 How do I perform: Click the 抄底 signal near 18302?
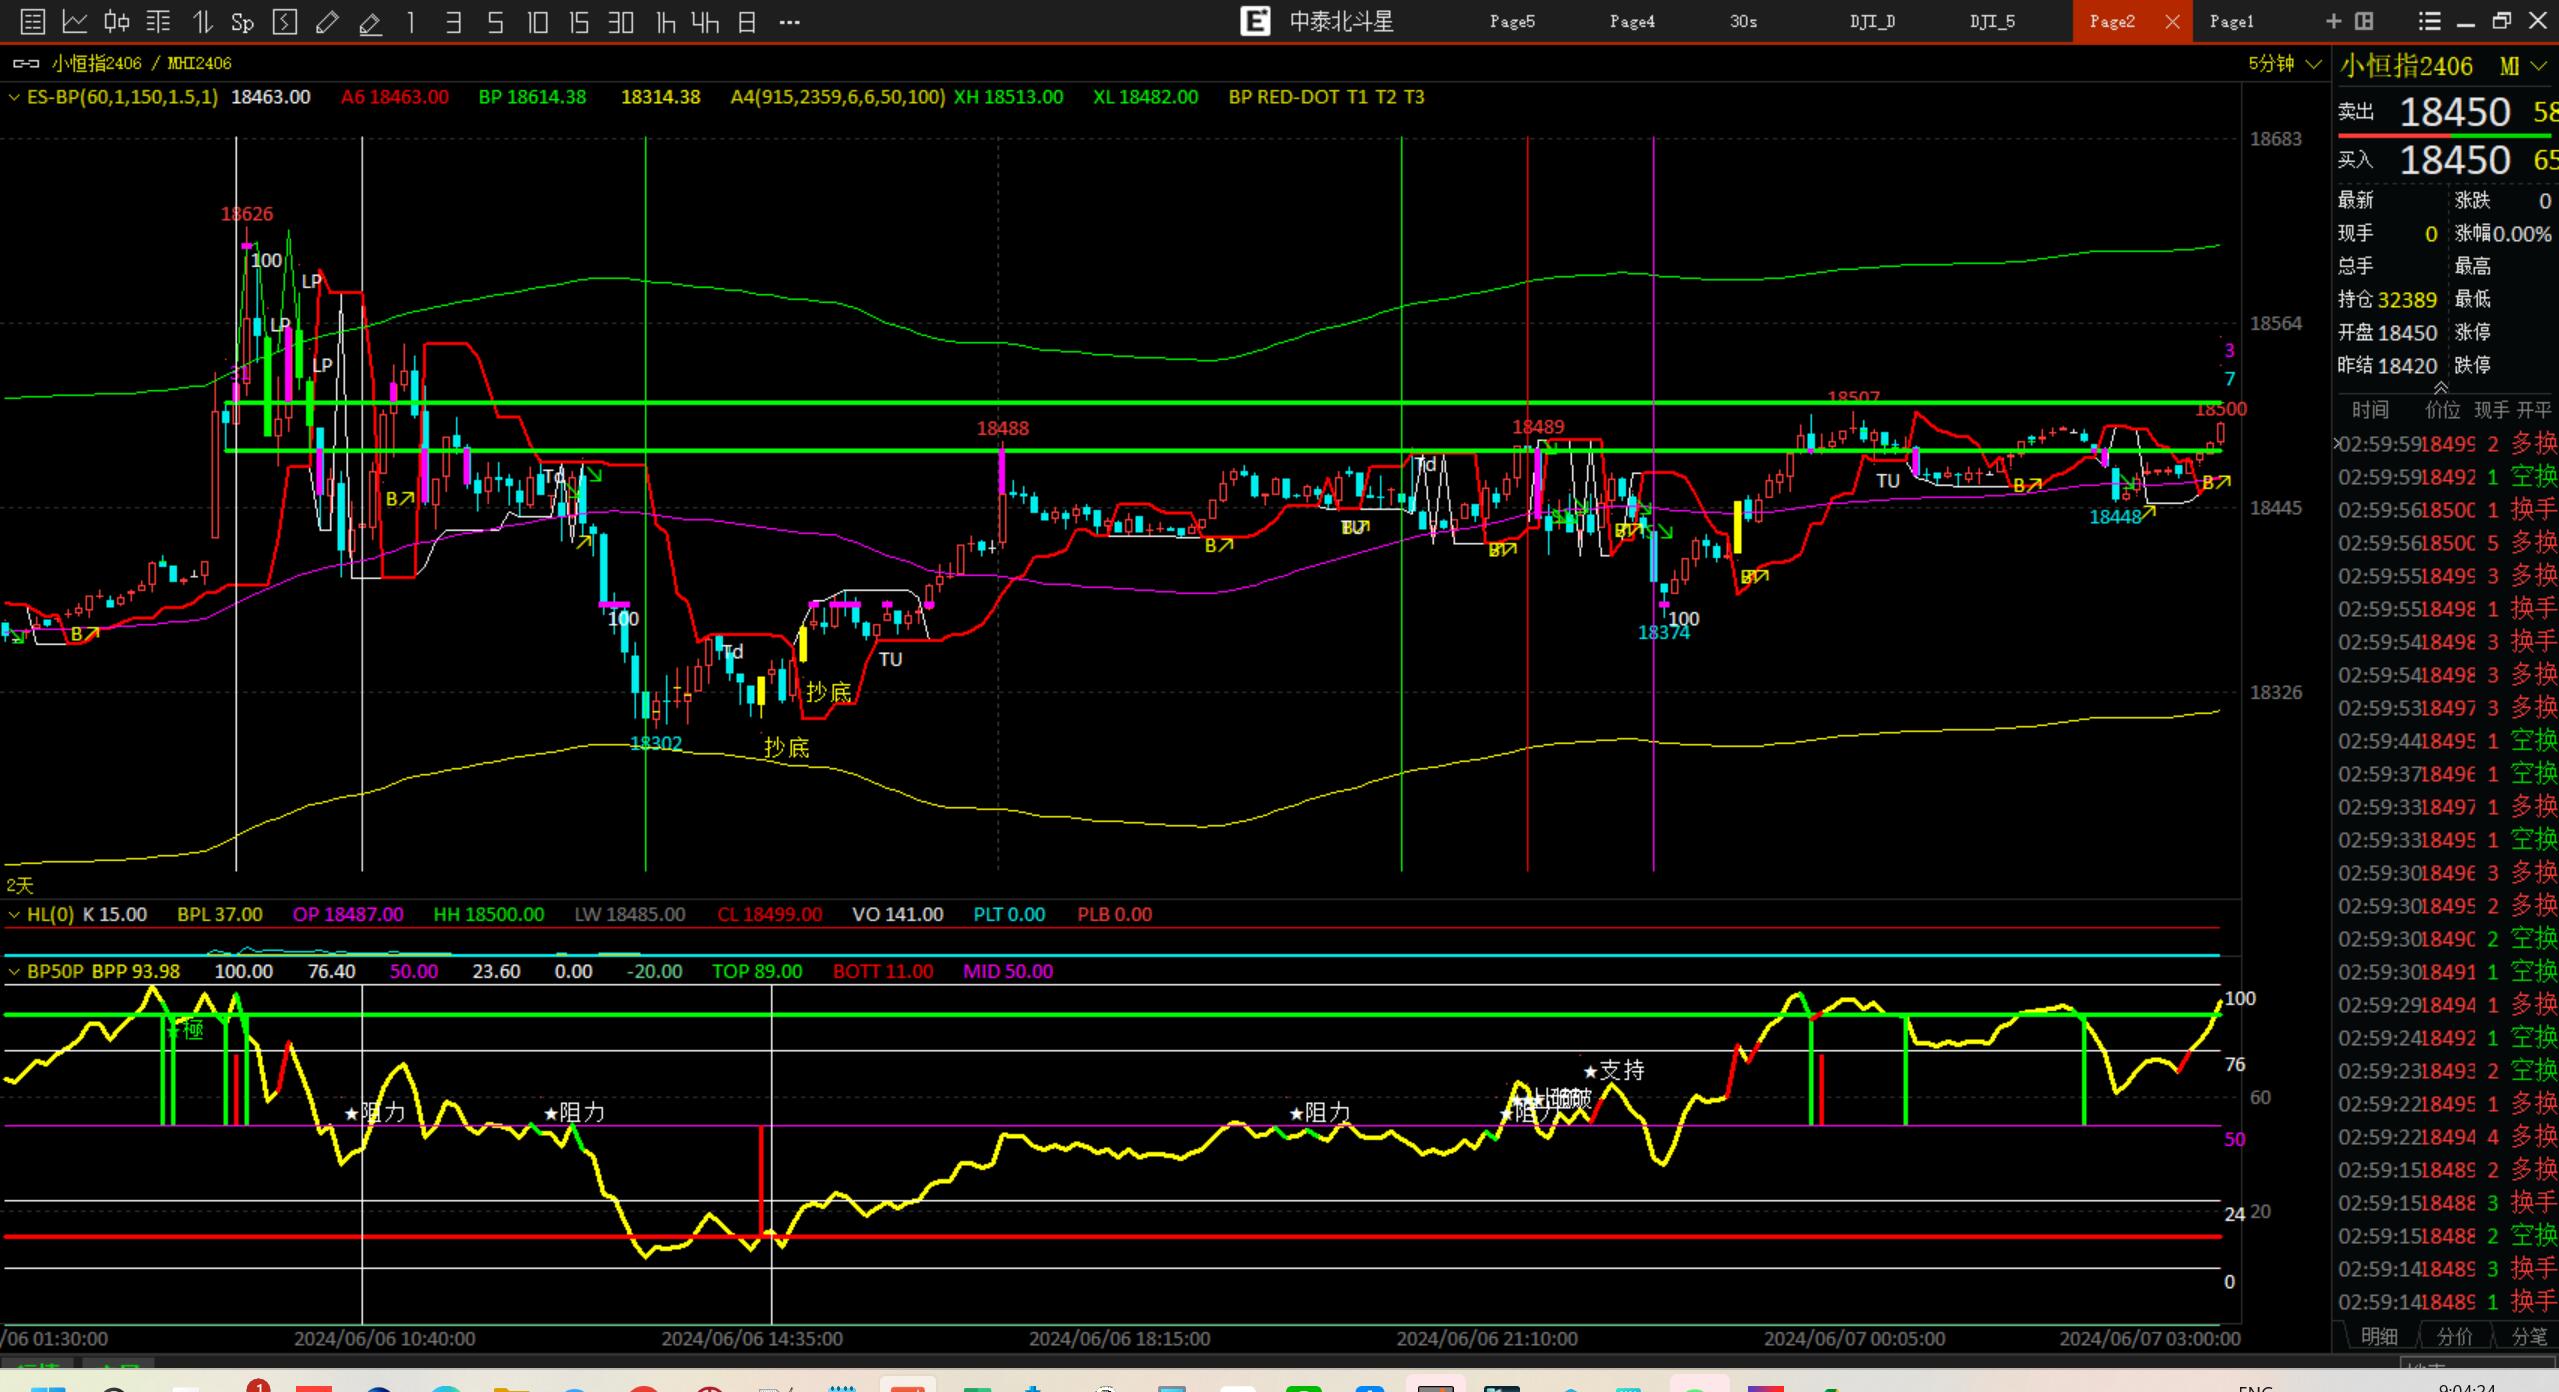coord(786,747)
